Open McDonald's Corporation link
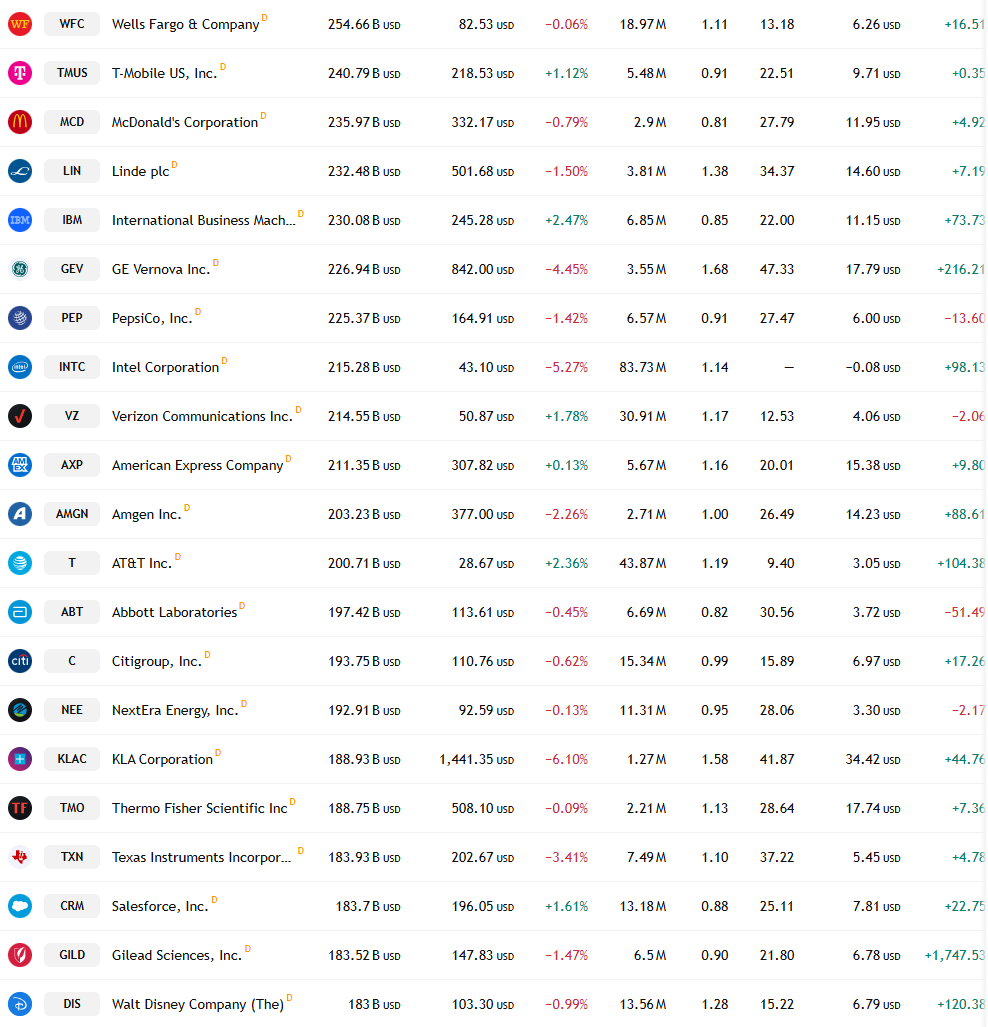This screenshot has height=1027, width=988. pyautogui.click(x=185, y=122)
